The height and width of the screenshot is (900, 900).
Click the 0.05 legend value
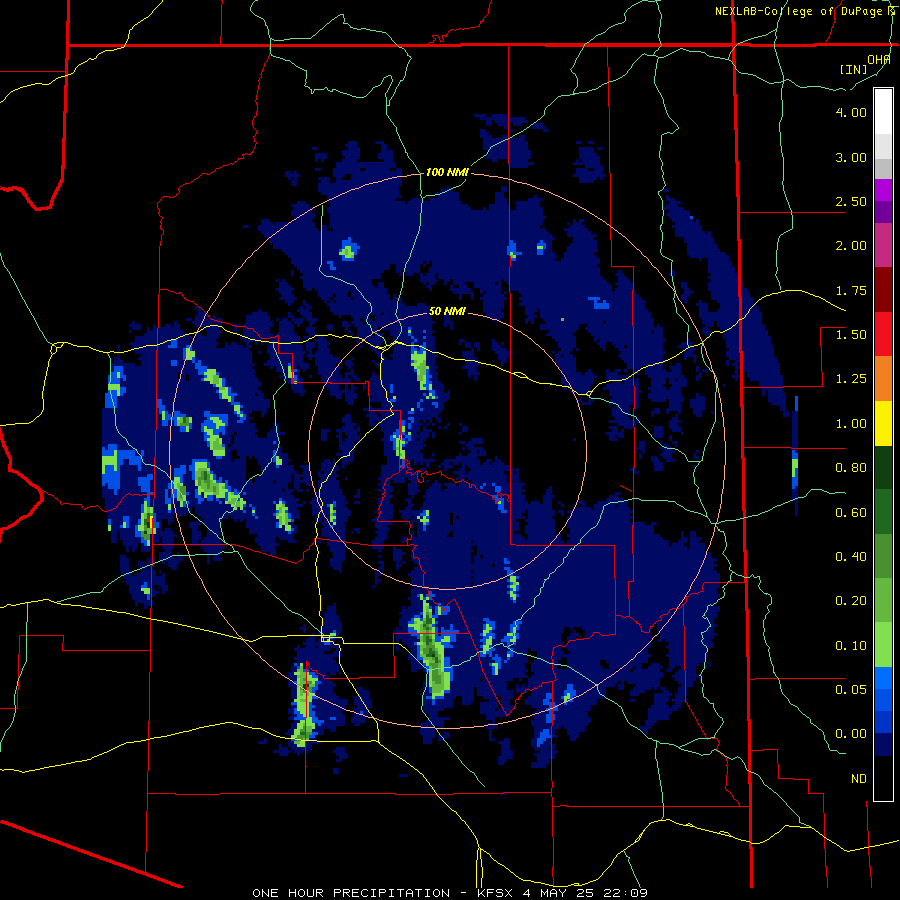851,690
